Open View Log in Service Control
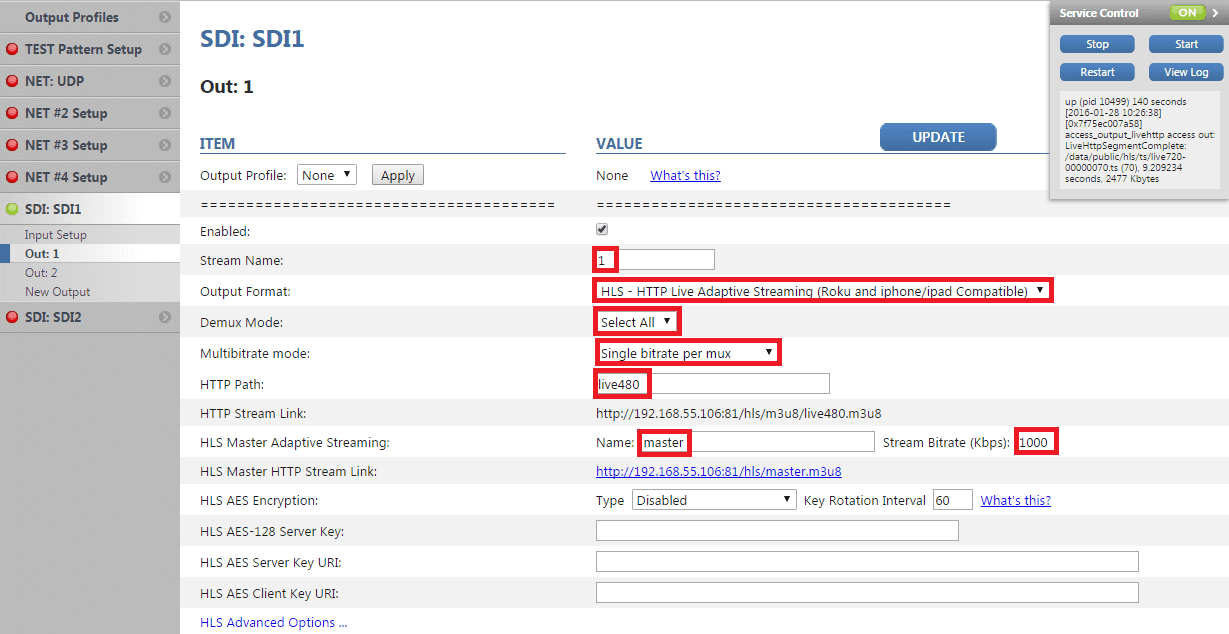 pyautogui.click(x=1186, y=72)
